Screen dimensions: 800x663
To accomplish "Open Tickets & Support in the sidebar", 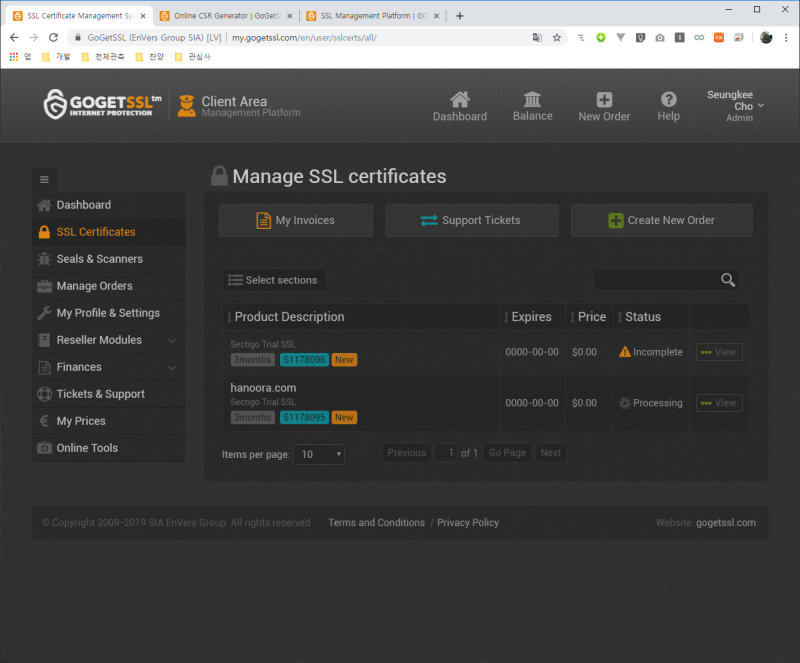I will pos(109,395).
